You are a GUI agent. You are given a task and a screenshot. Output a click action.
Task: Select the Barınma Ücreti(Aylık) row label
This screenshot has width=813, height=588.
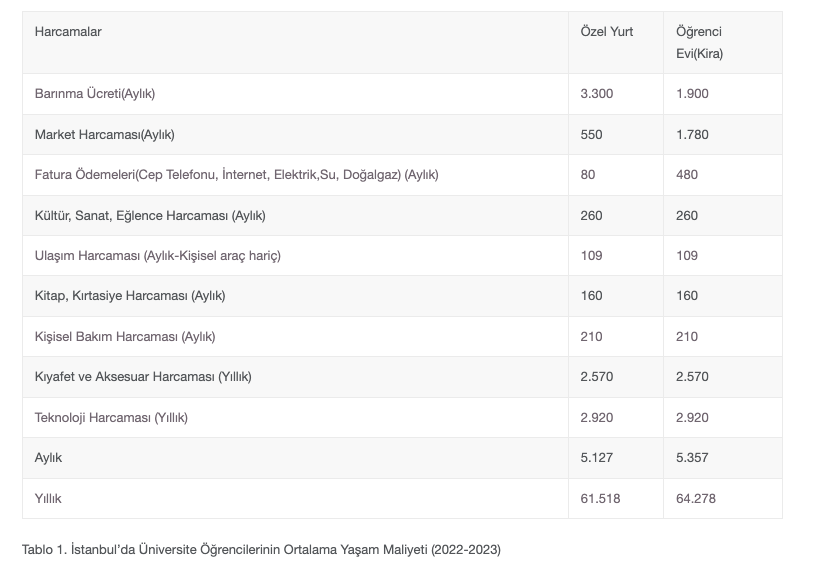(x=95, y=94)
